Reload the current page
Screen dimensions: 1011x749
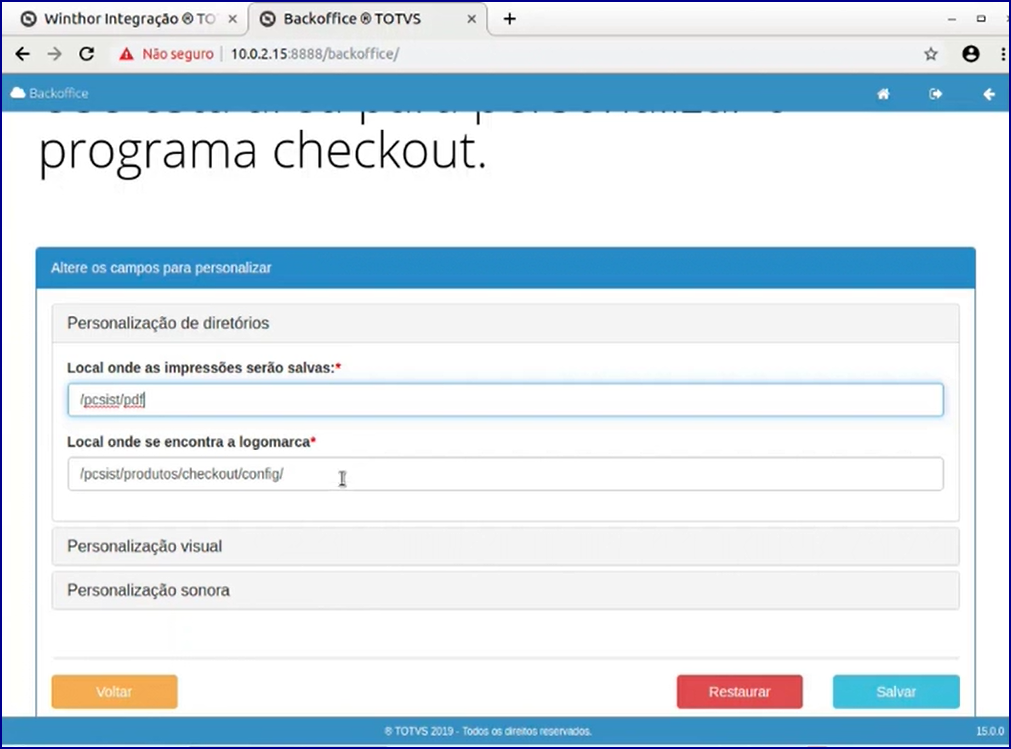87,54
